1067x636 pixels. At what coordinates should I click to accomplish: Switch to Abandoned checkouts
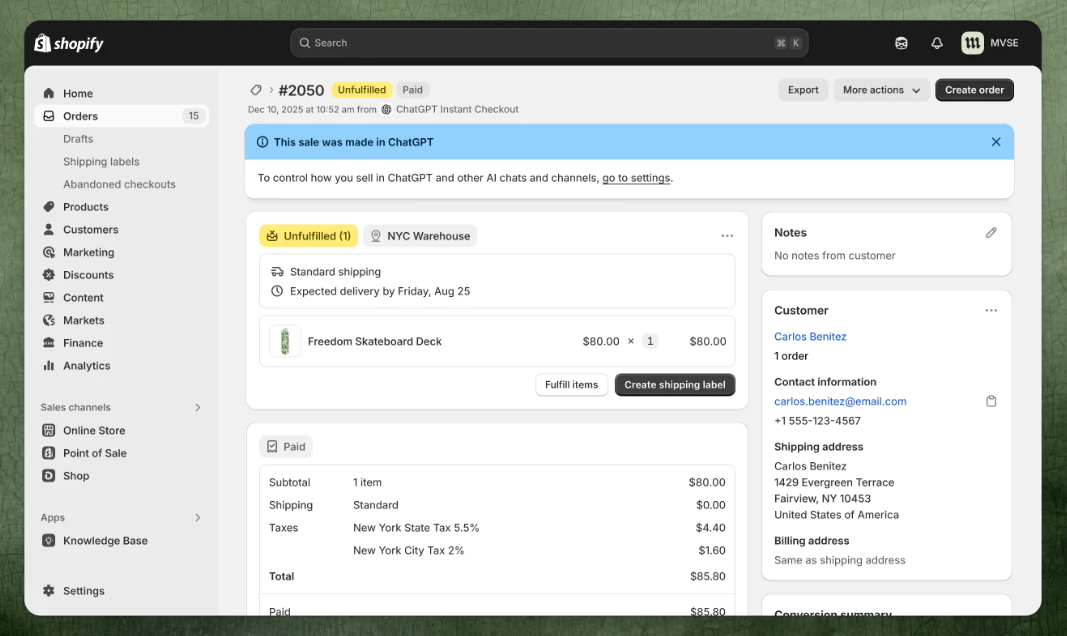[x=119, y=184]
